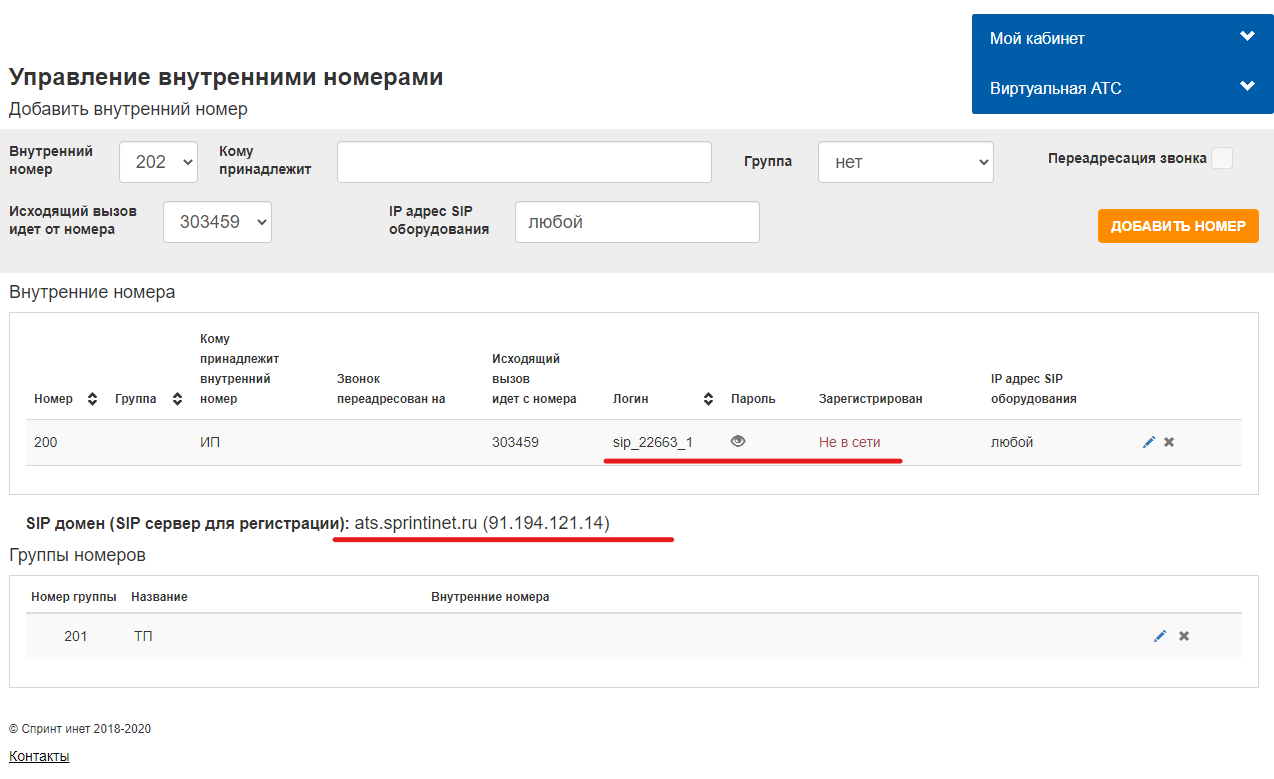Open Группа dropdown showing нет
1274x779 pixels.
[x=905, y=162]
